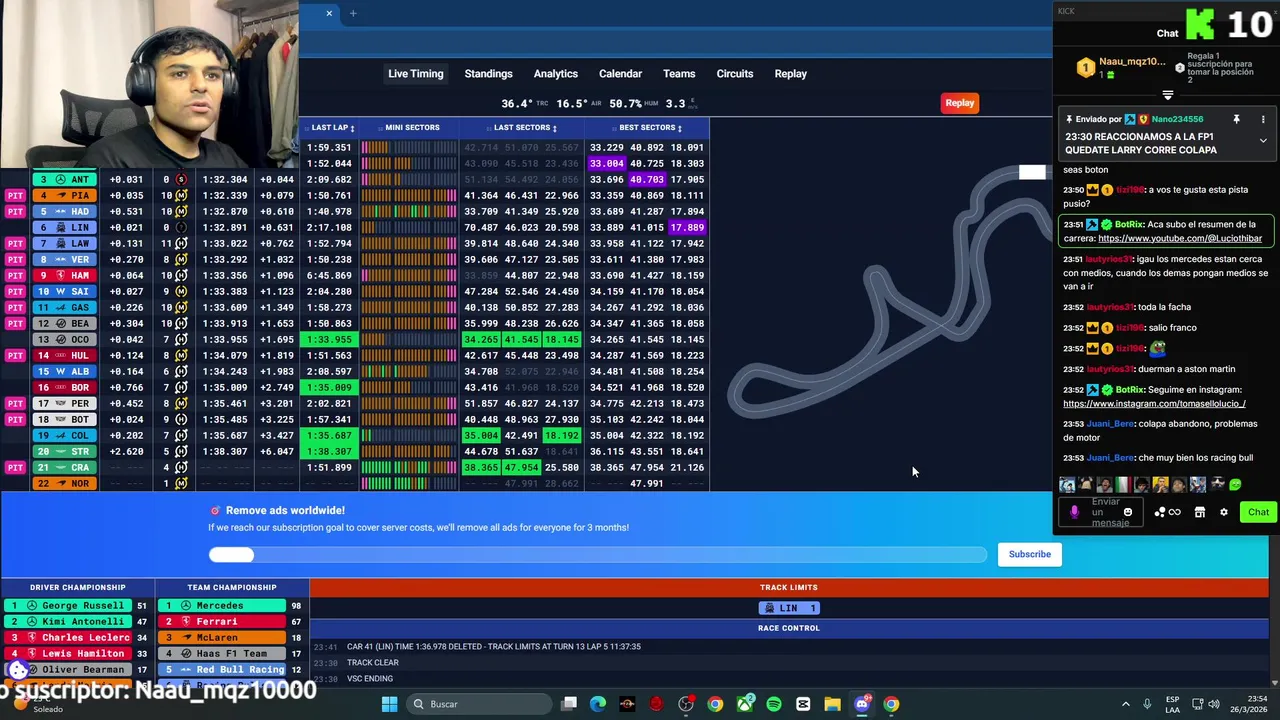Click the gold rank 1 gifter badge

click(1086, 68)
